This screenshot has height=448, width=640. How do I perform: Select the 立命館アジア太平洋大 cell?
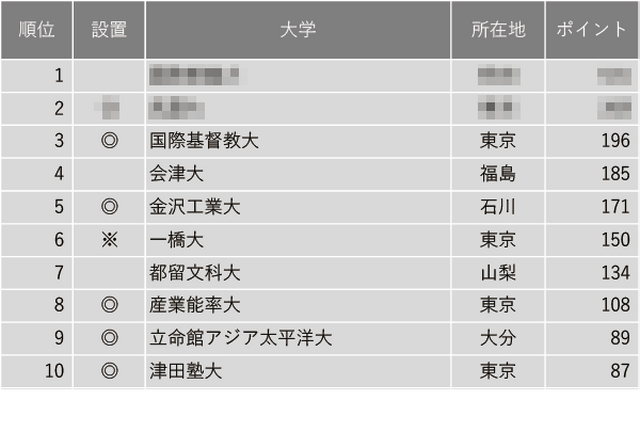(x=240, y=338)
